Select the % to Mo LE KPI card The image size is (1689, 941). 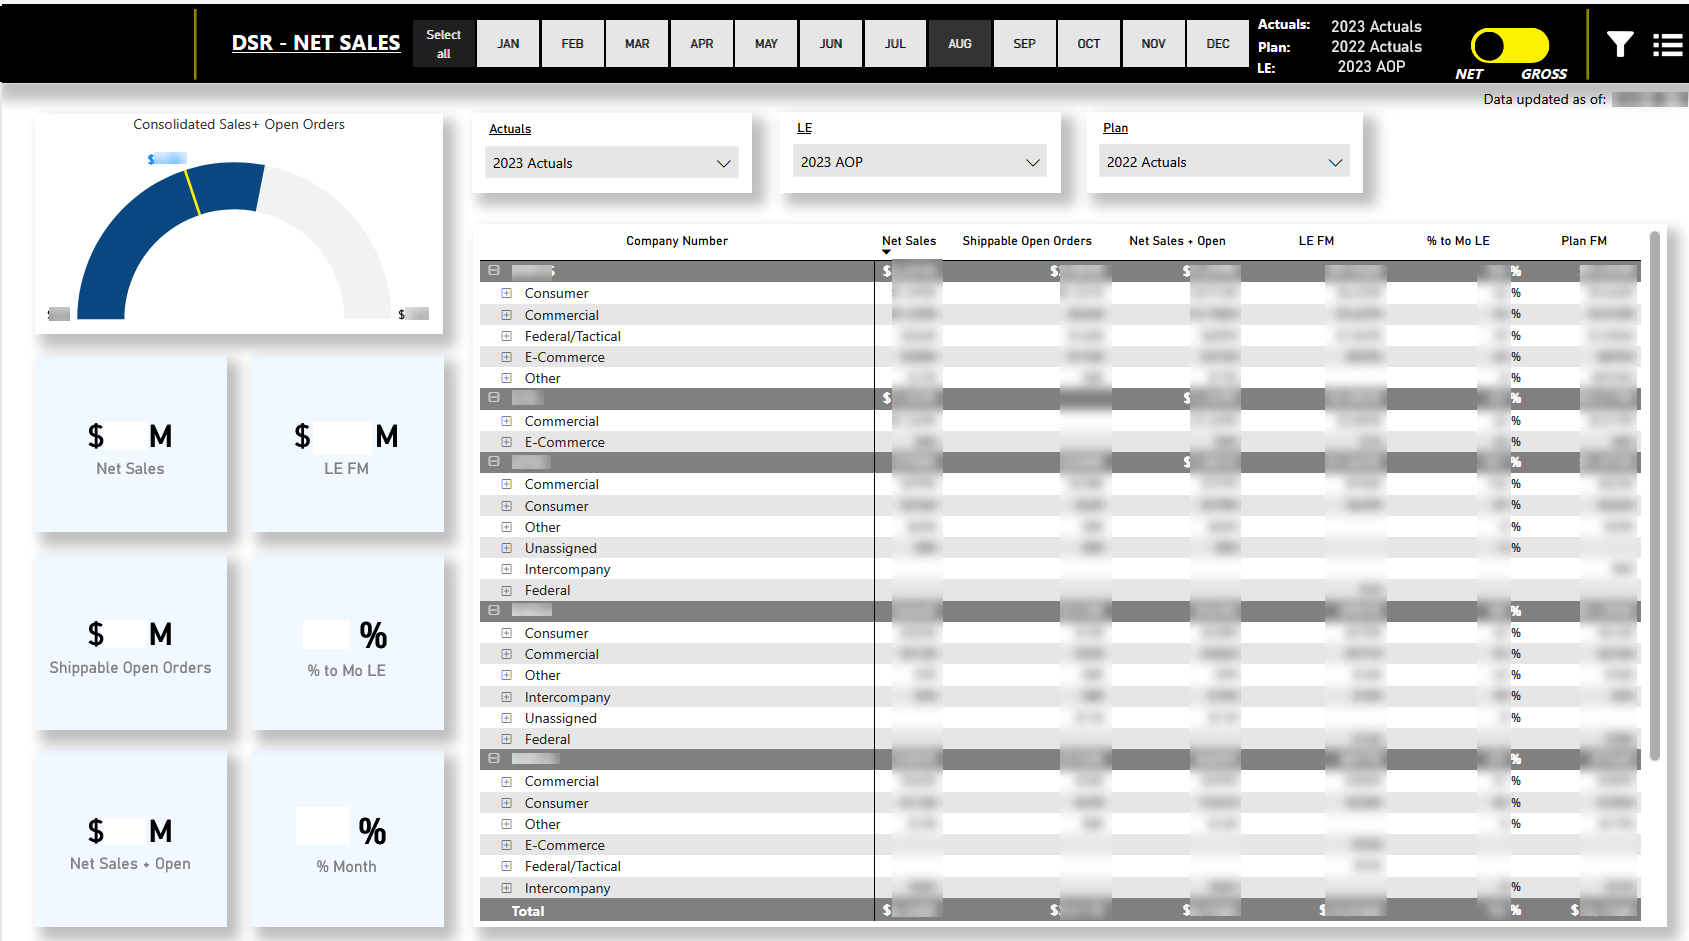coord(347,642)
